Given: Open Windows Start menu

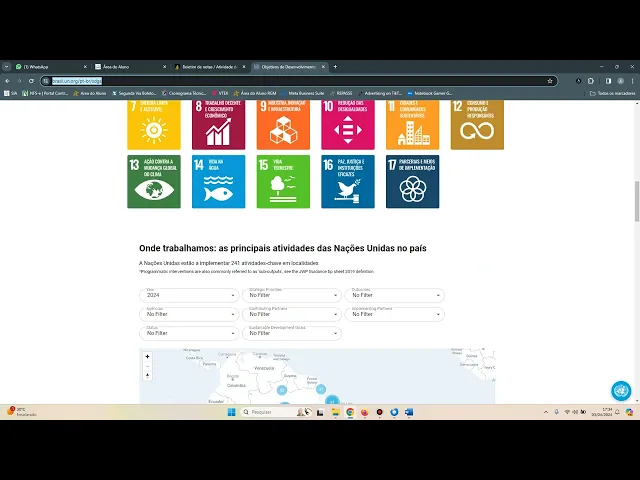Looking at the screenshot, I should point(231,412).
